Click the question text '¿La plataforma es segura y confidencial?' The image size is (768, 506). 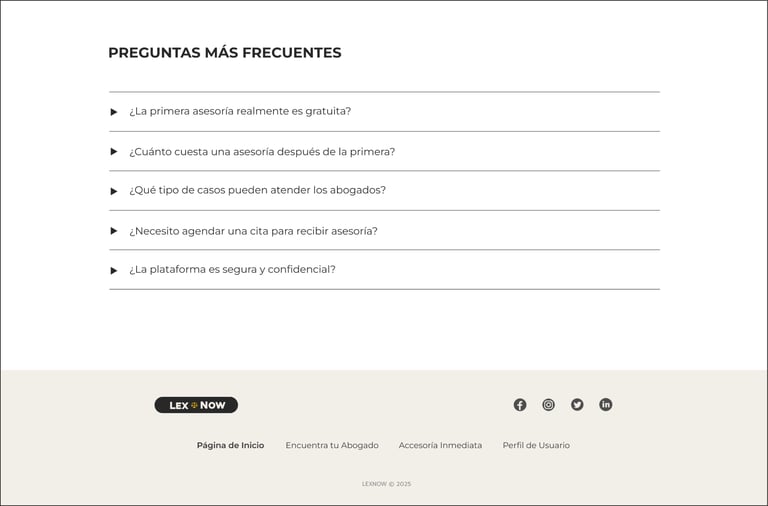232,269
